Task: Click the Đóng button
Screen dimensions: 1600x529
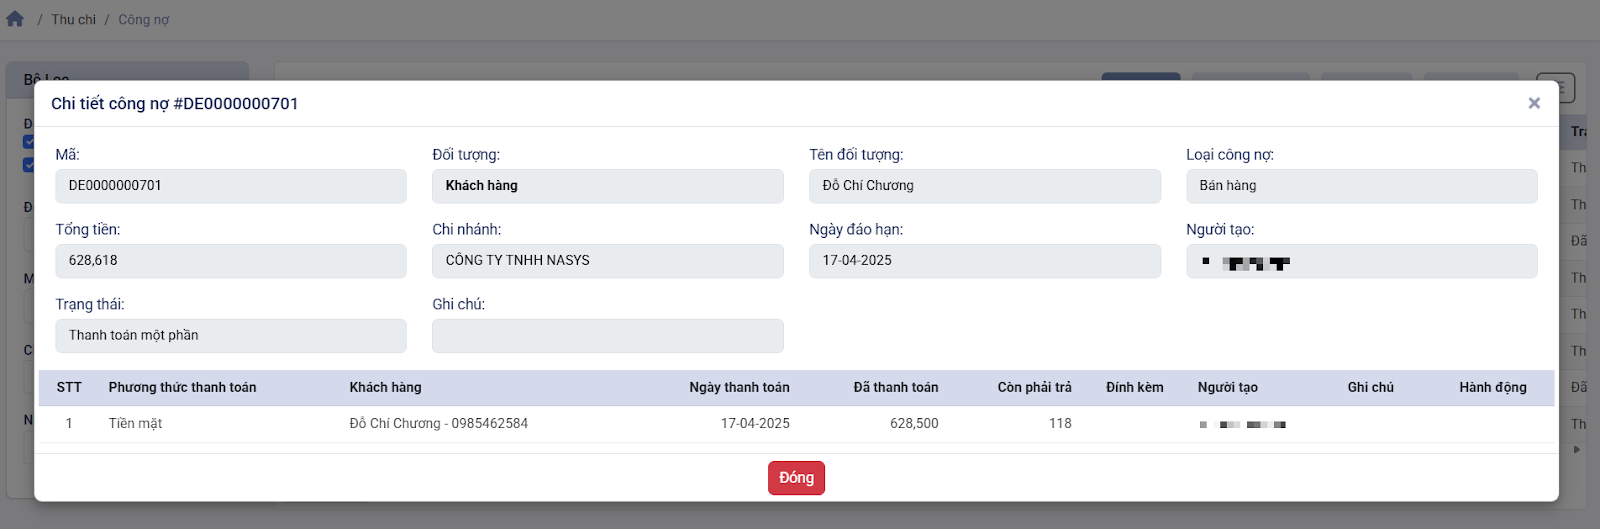Action: (x=796, y=478)
